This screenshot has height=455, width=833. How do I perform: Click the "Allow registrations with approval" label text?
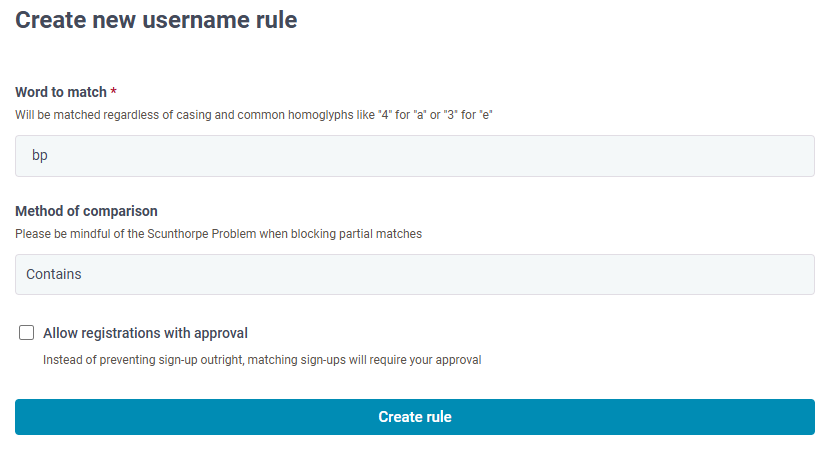[x=145, y=333]
